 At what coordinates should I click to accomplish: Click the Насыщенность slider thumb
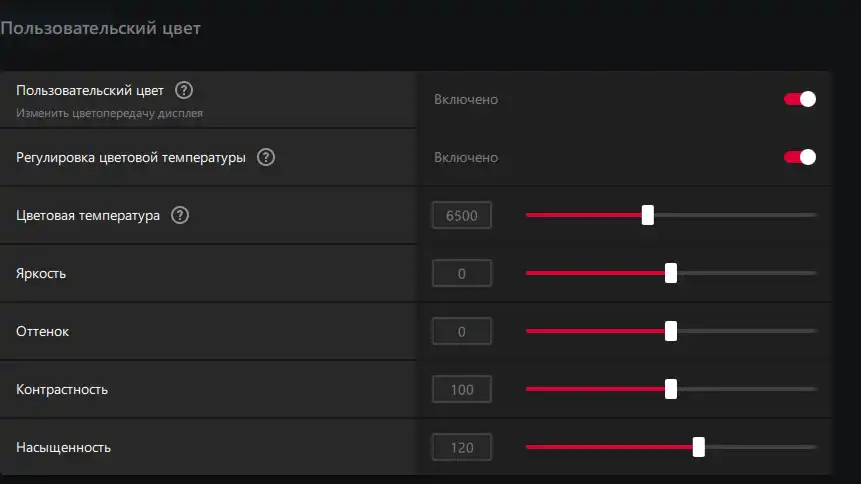698,447
